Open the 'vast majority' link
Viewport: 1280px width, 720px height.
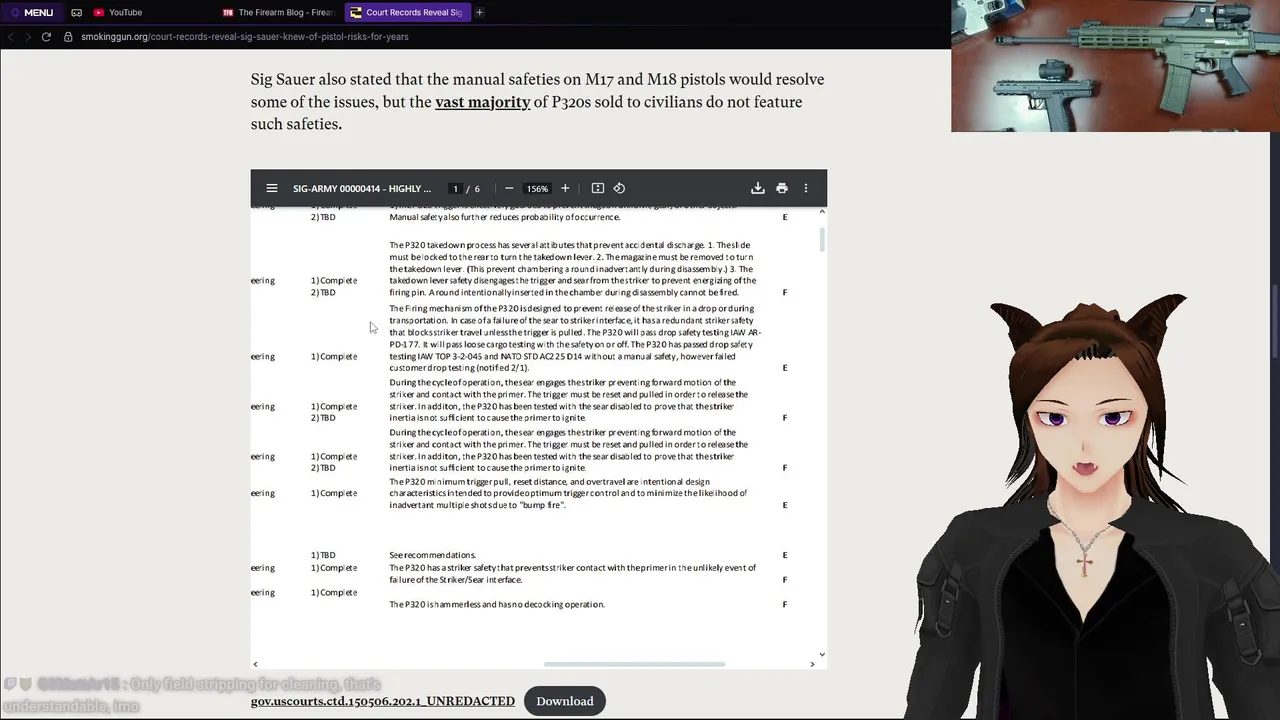click(482, 102)
